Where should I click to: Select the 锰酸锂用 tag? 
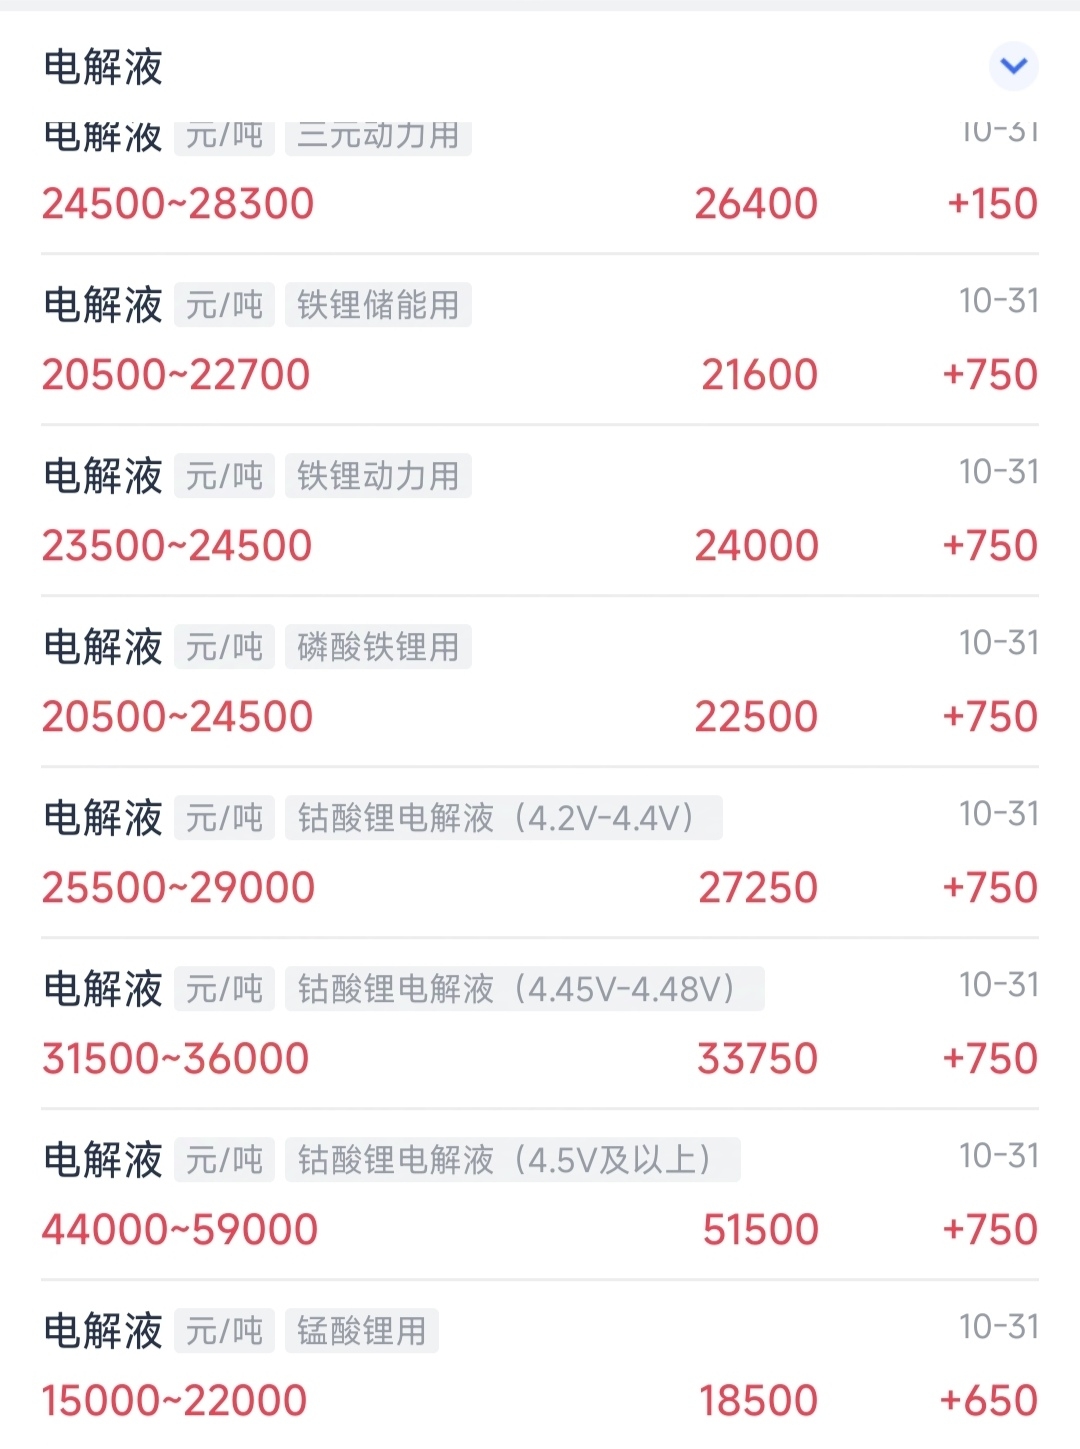361,1331
